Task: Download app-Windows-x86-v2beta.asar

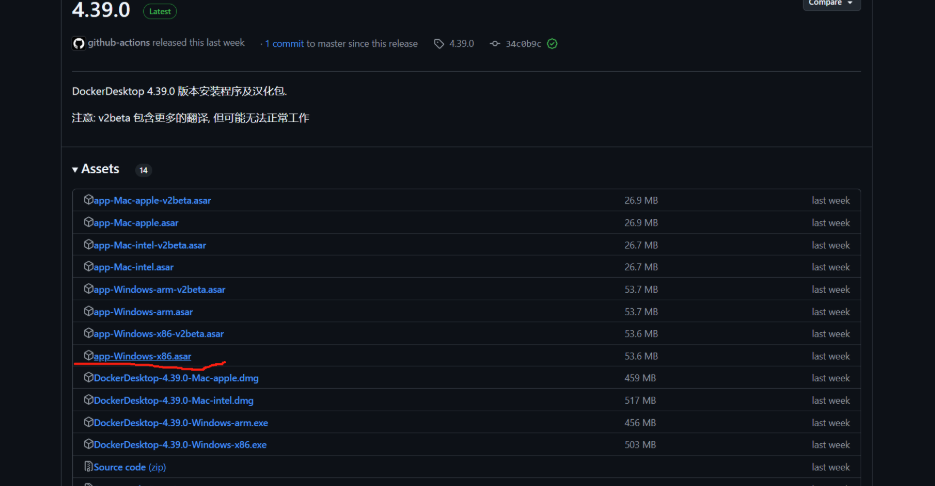Action: coord(159,333)
